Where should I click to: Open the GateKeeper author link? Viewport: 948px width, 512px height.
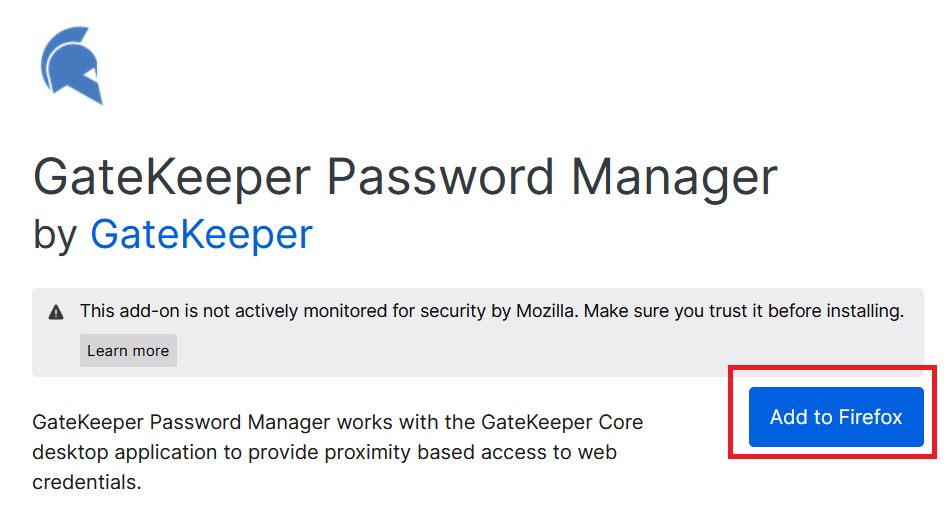[x=201, y=235]
